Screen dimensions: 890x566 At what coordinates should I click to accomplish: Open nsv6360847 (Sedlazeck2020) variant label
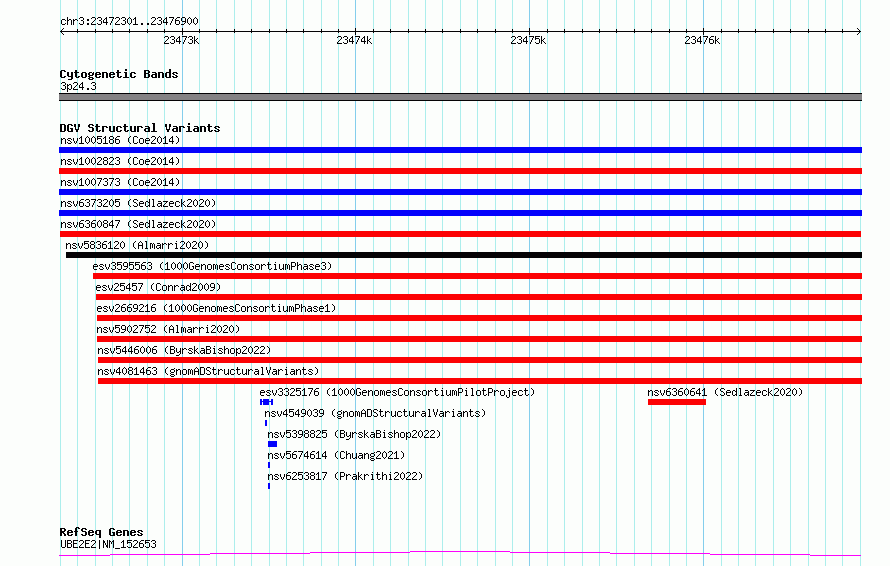point(138,224)
